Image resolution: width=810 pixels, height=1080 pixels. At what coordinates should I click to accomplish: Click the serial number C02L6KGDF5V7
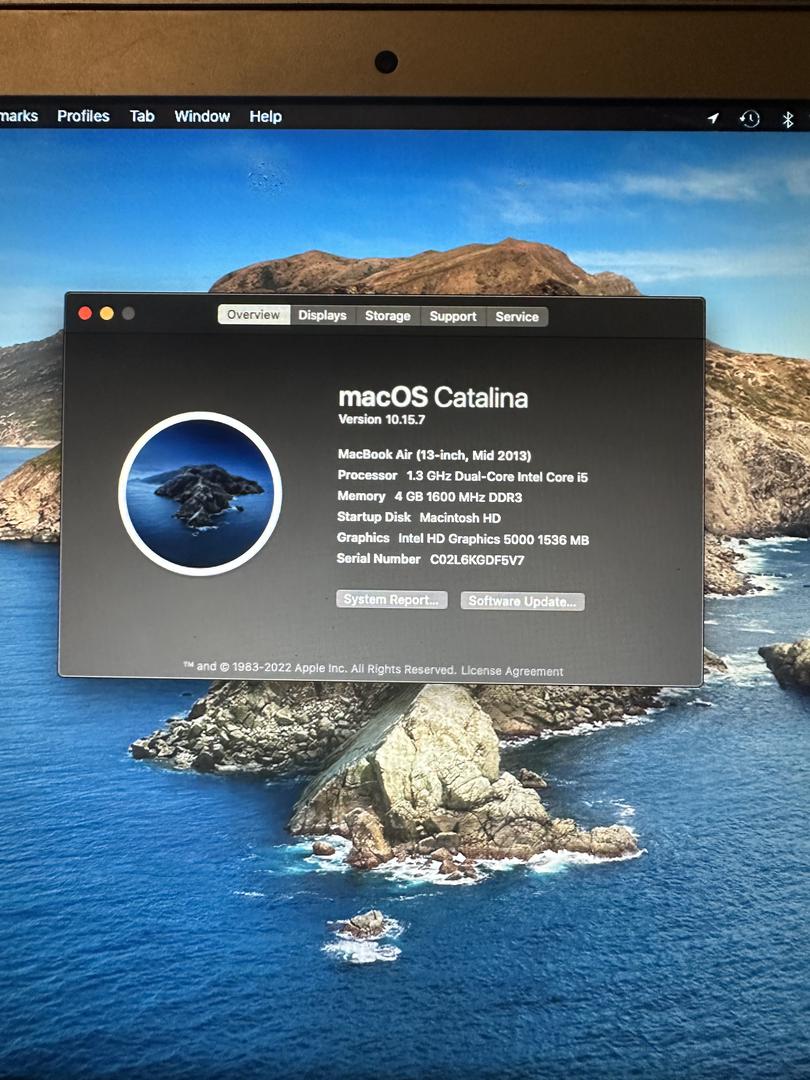point(477,560)
